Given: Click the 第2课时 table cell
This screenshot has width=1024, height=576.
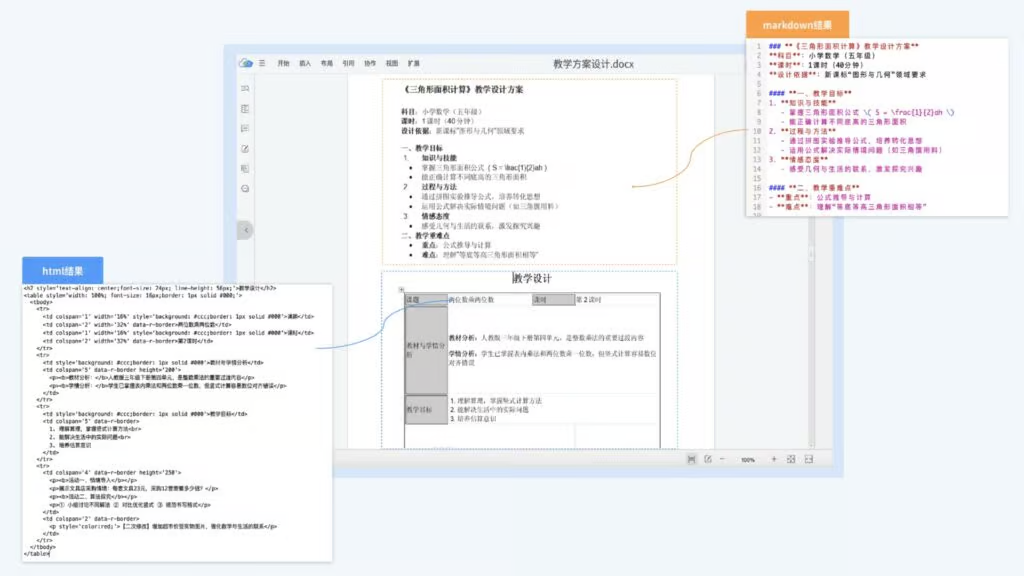Looking at the screenshot, I should (616, 300).
